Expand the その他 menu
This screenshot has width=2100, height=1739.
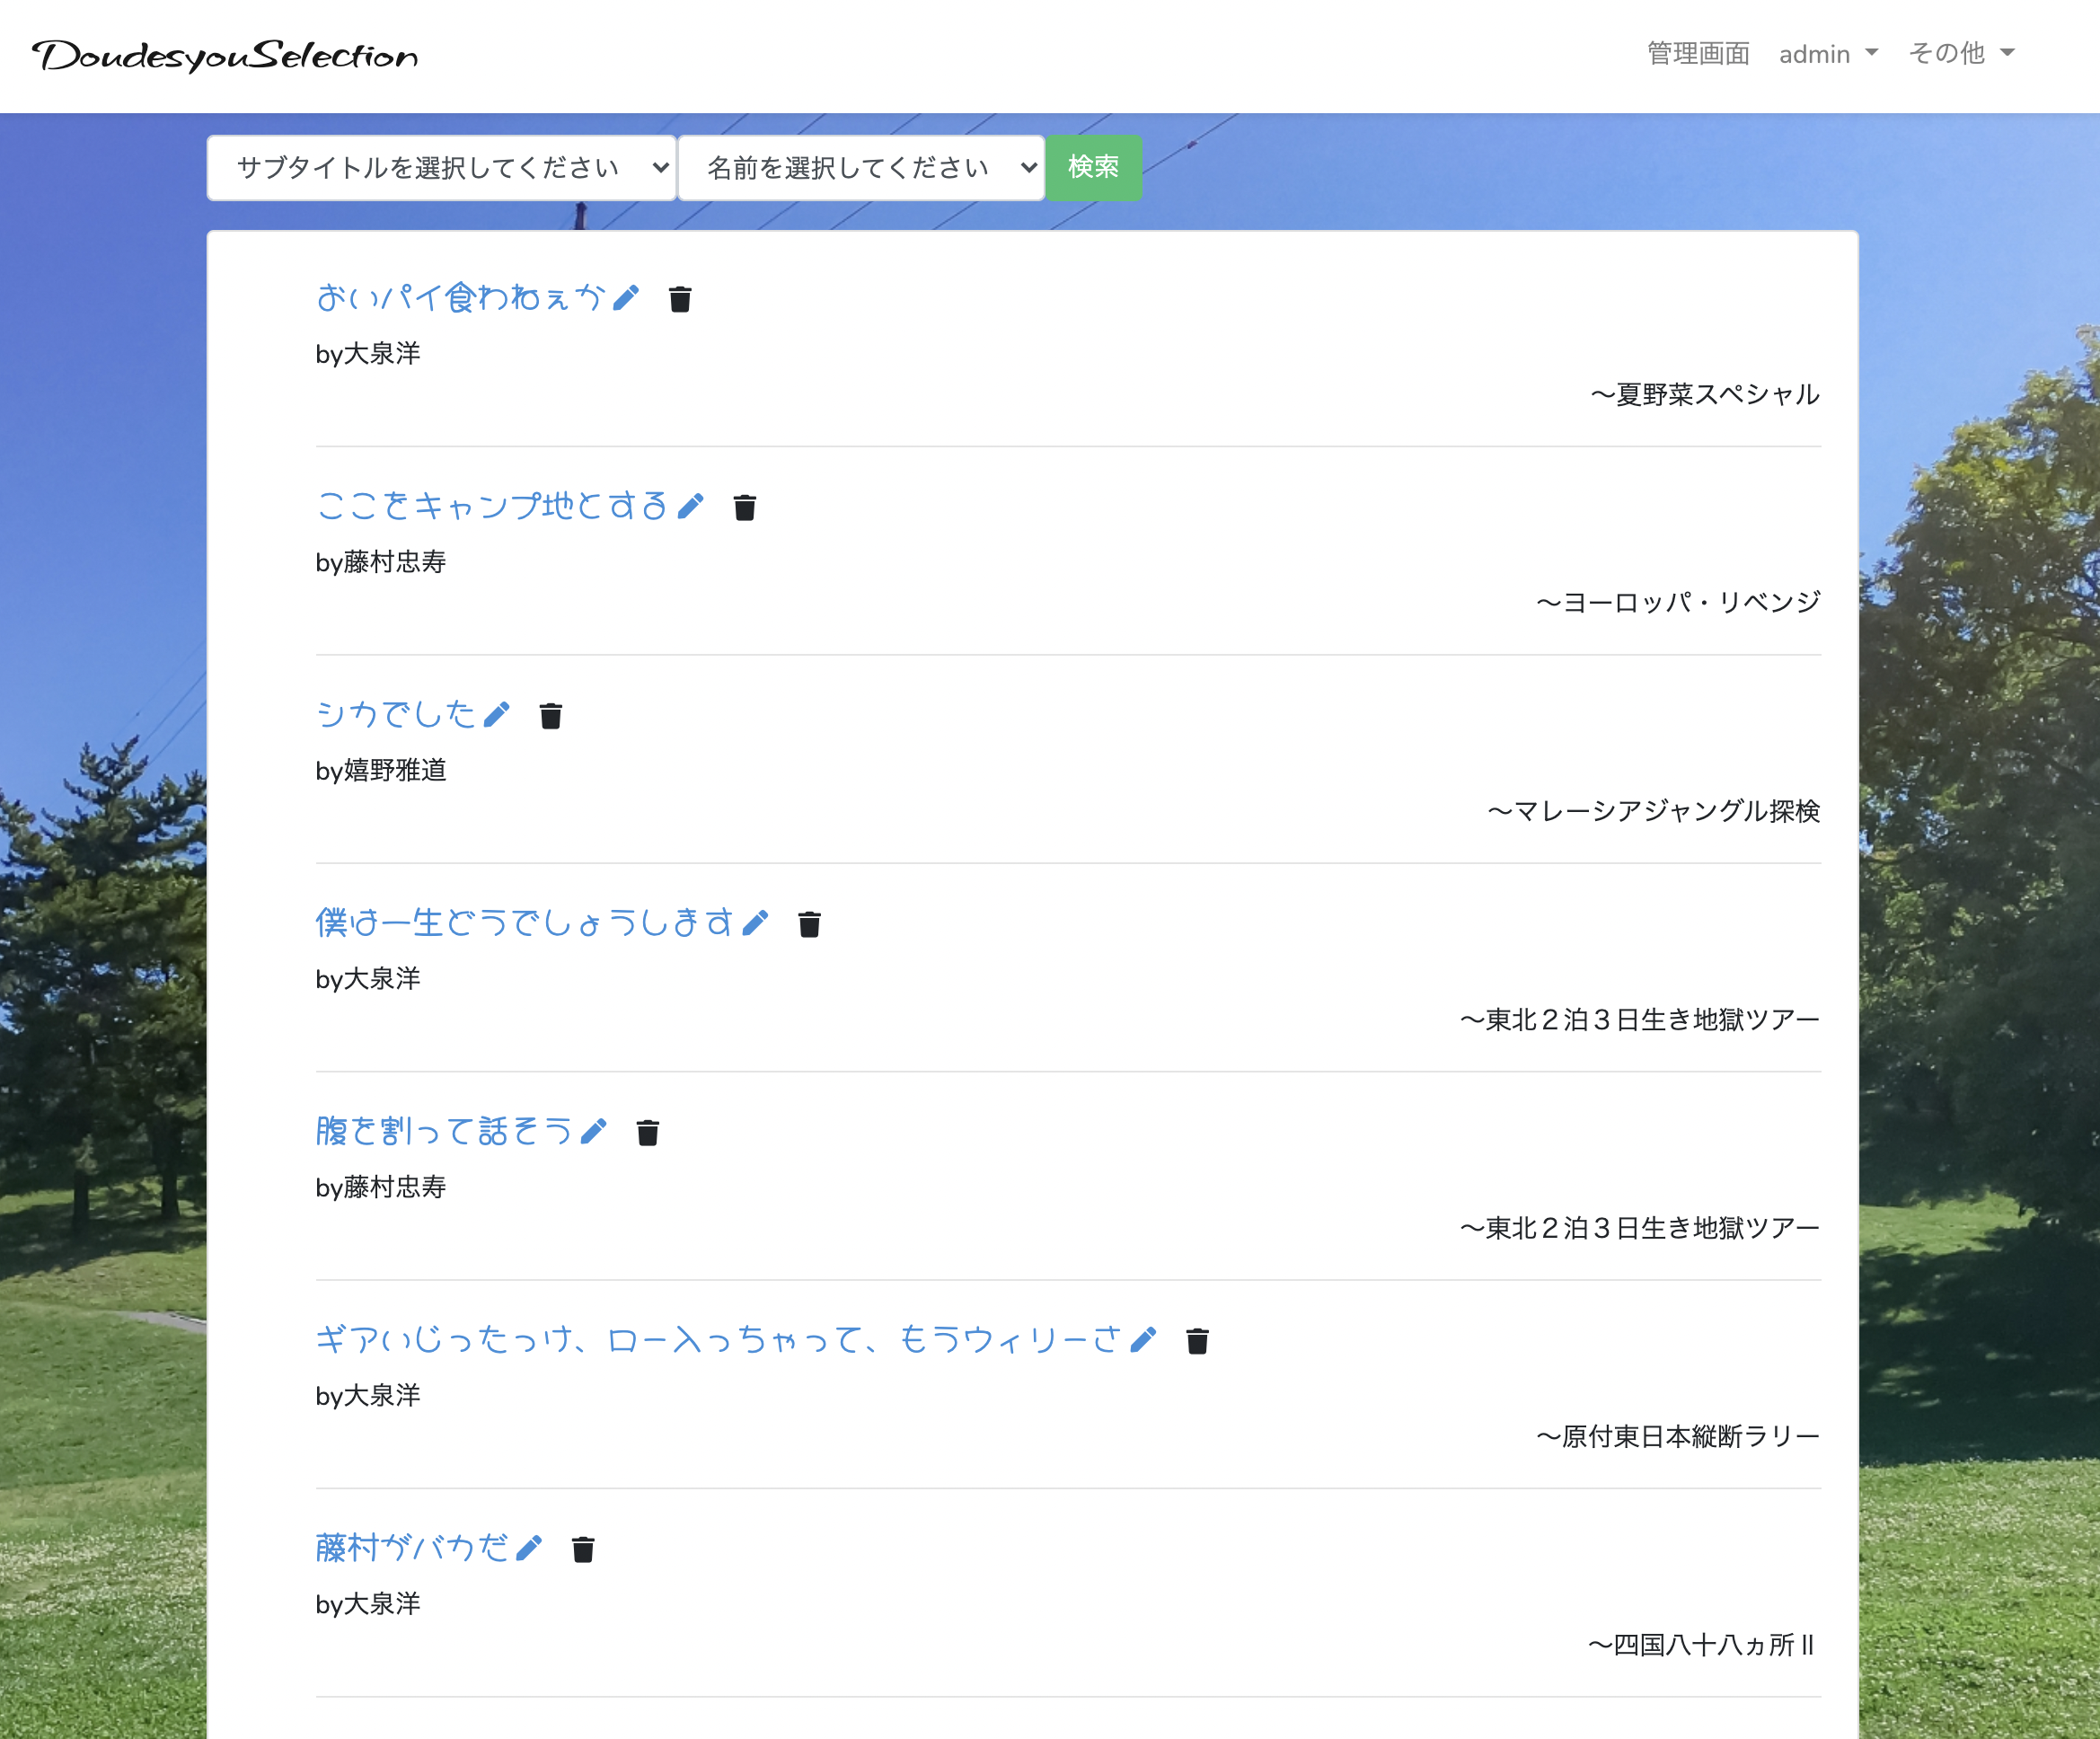coord(1961,53)
